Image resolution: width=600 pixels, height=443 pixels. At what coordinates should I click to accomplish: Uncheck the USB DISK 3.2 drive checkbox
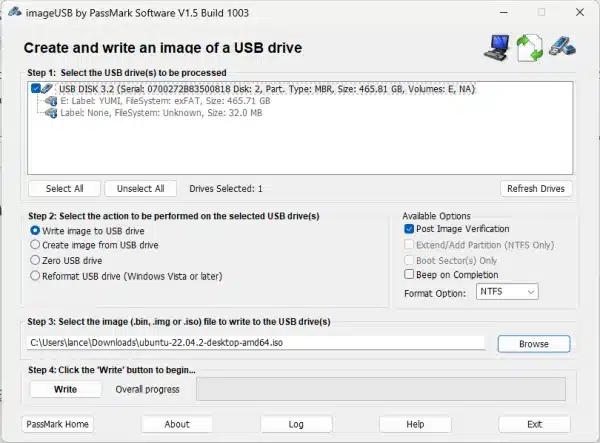pyautogui.click(x=36, y=89)
